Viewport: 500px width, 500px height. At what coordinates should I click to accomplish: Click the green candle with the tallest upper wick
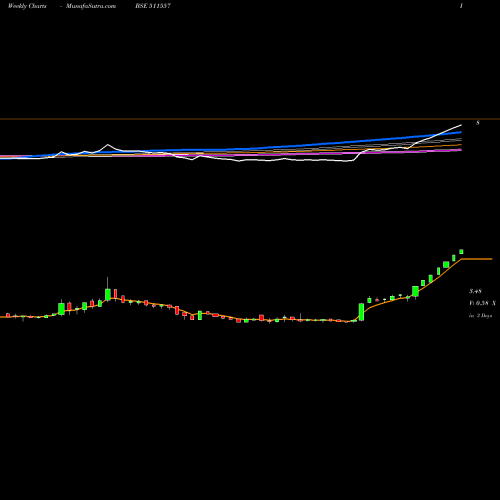tap(108, 294)
